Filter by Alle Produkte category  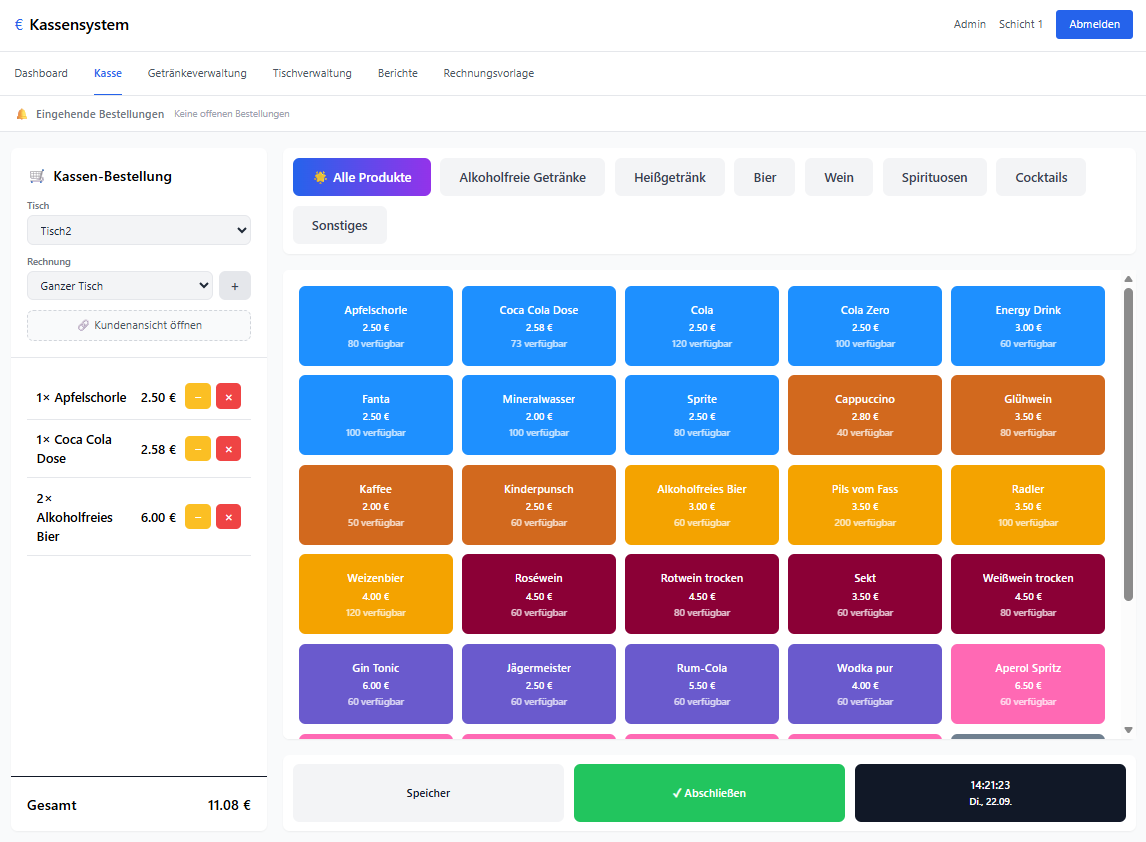[x=362, y=177]
